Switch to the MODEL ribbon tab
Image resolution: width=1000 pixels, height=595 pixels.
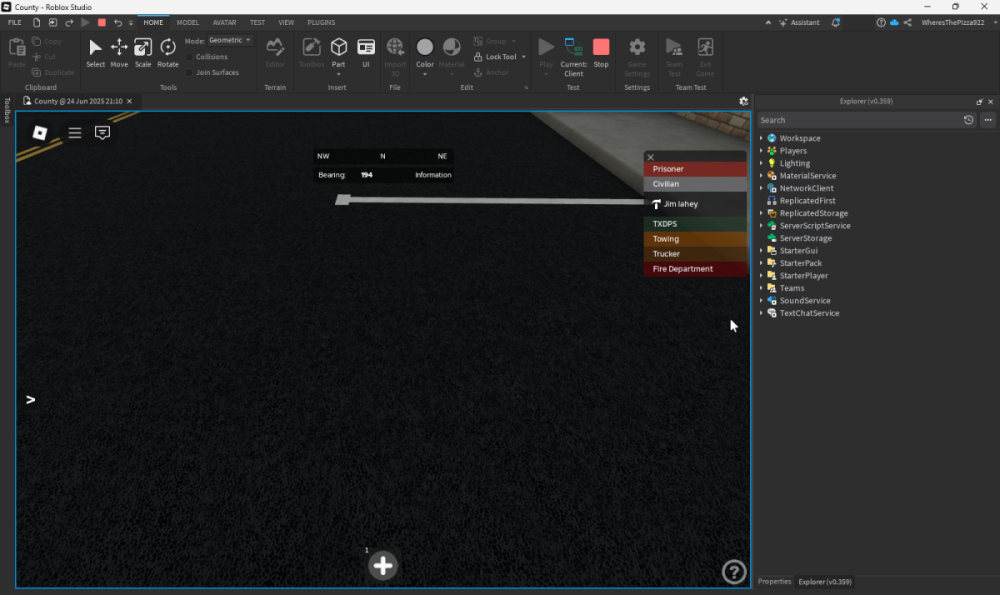pos(188,22)
